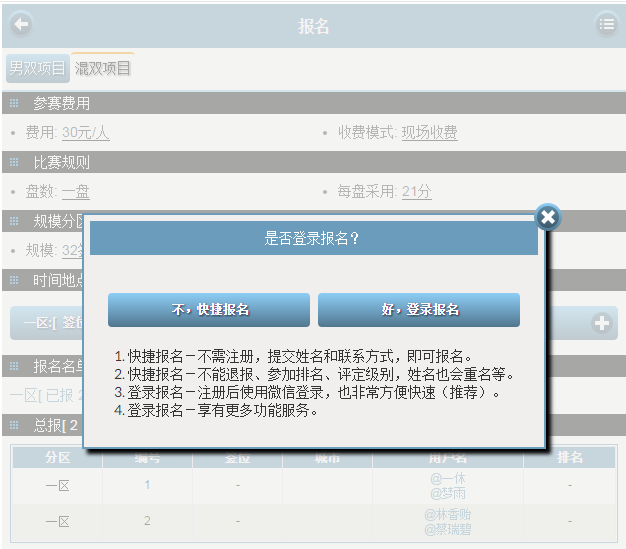
Task: Open the 现场收费 payment mode link
Action: click(x=429, y=133)
